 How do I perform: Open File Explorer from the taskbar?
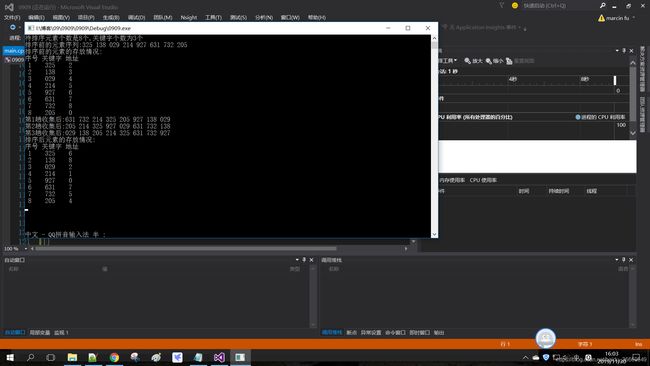[72, 357]
